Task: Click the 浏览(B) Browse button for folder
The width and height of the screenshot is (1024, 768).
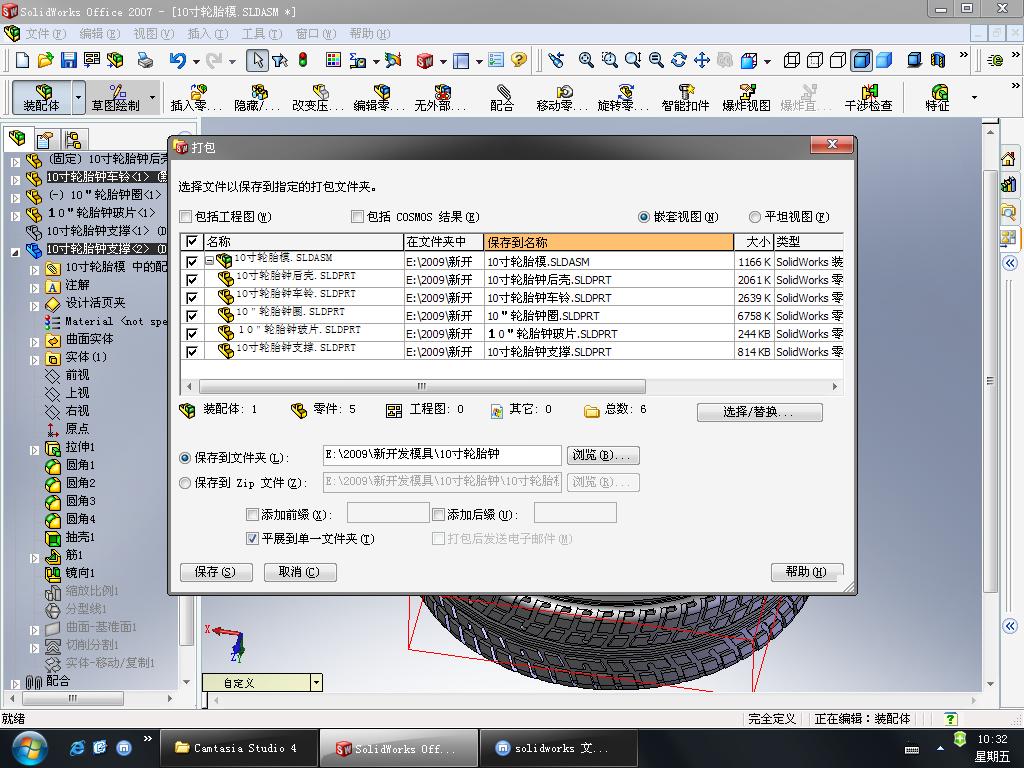Action: pyautogui.click(x=602, y=455)
